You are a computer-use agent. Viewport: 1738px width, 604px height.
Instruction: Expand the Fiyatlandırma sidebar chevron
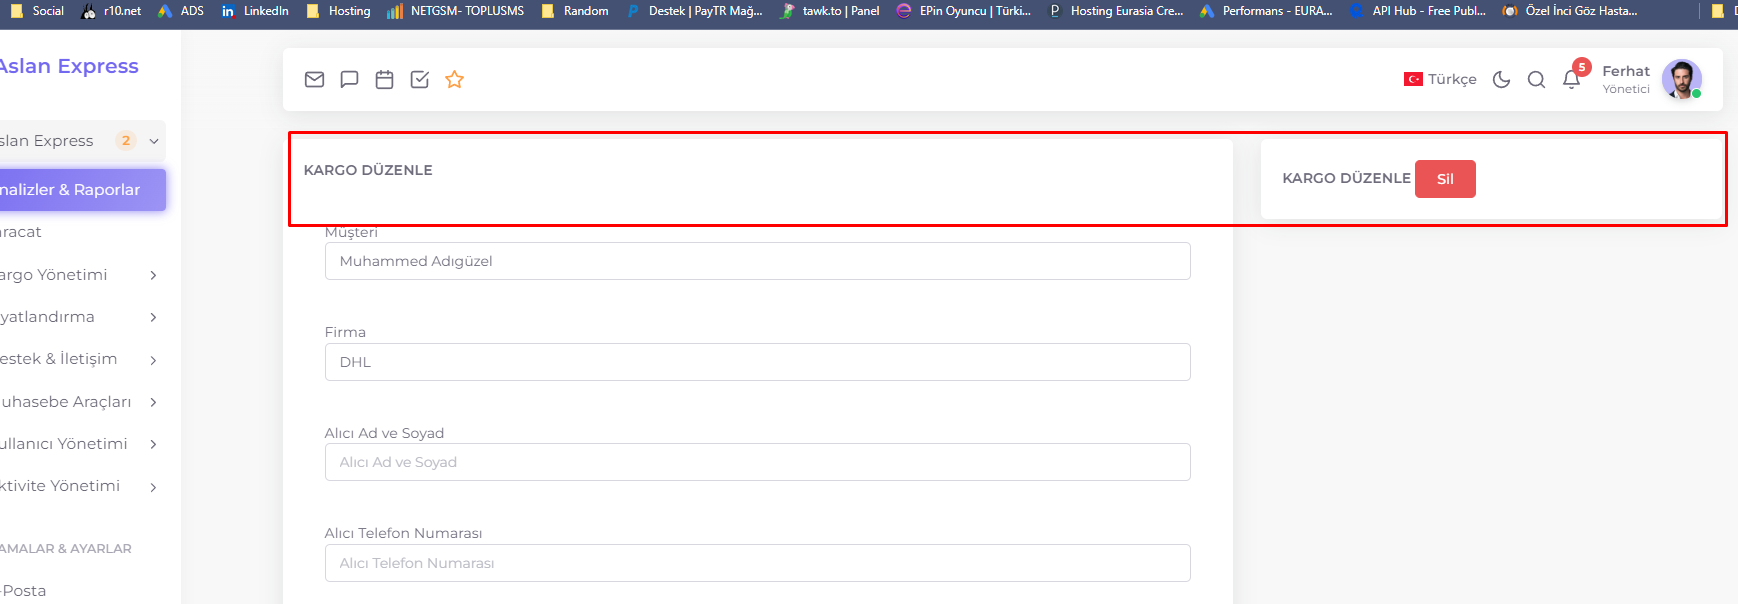click(153, 317)
